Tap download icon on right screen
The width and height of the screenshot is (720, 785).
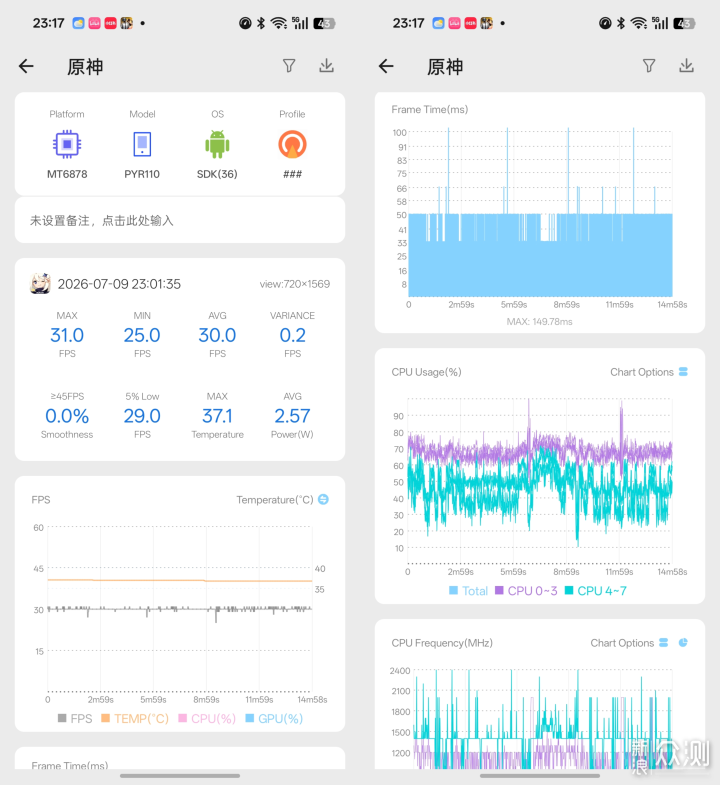[x=686, y=66]
